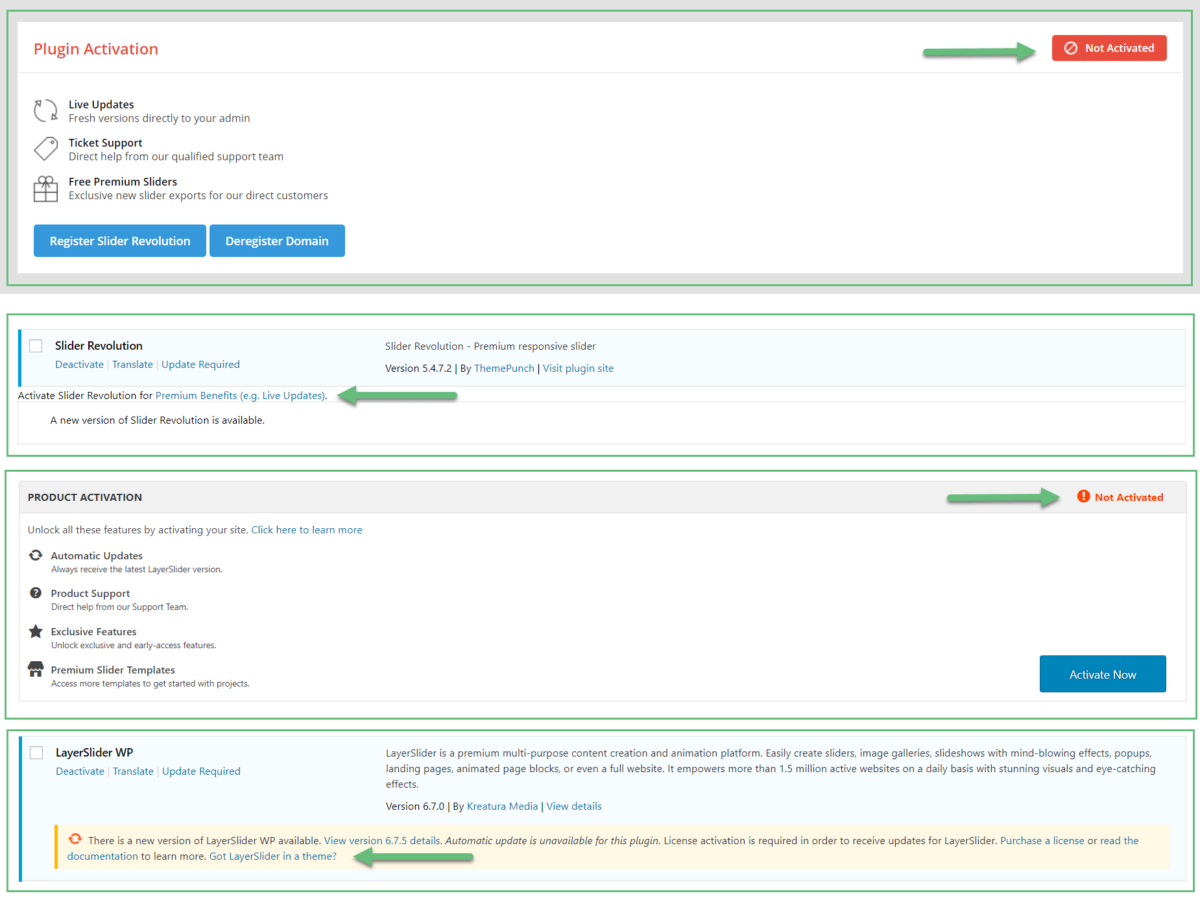Screen dimensions: 1200x911
Task: Click the Exclusive Features star icon
Action: coord(35,631)
